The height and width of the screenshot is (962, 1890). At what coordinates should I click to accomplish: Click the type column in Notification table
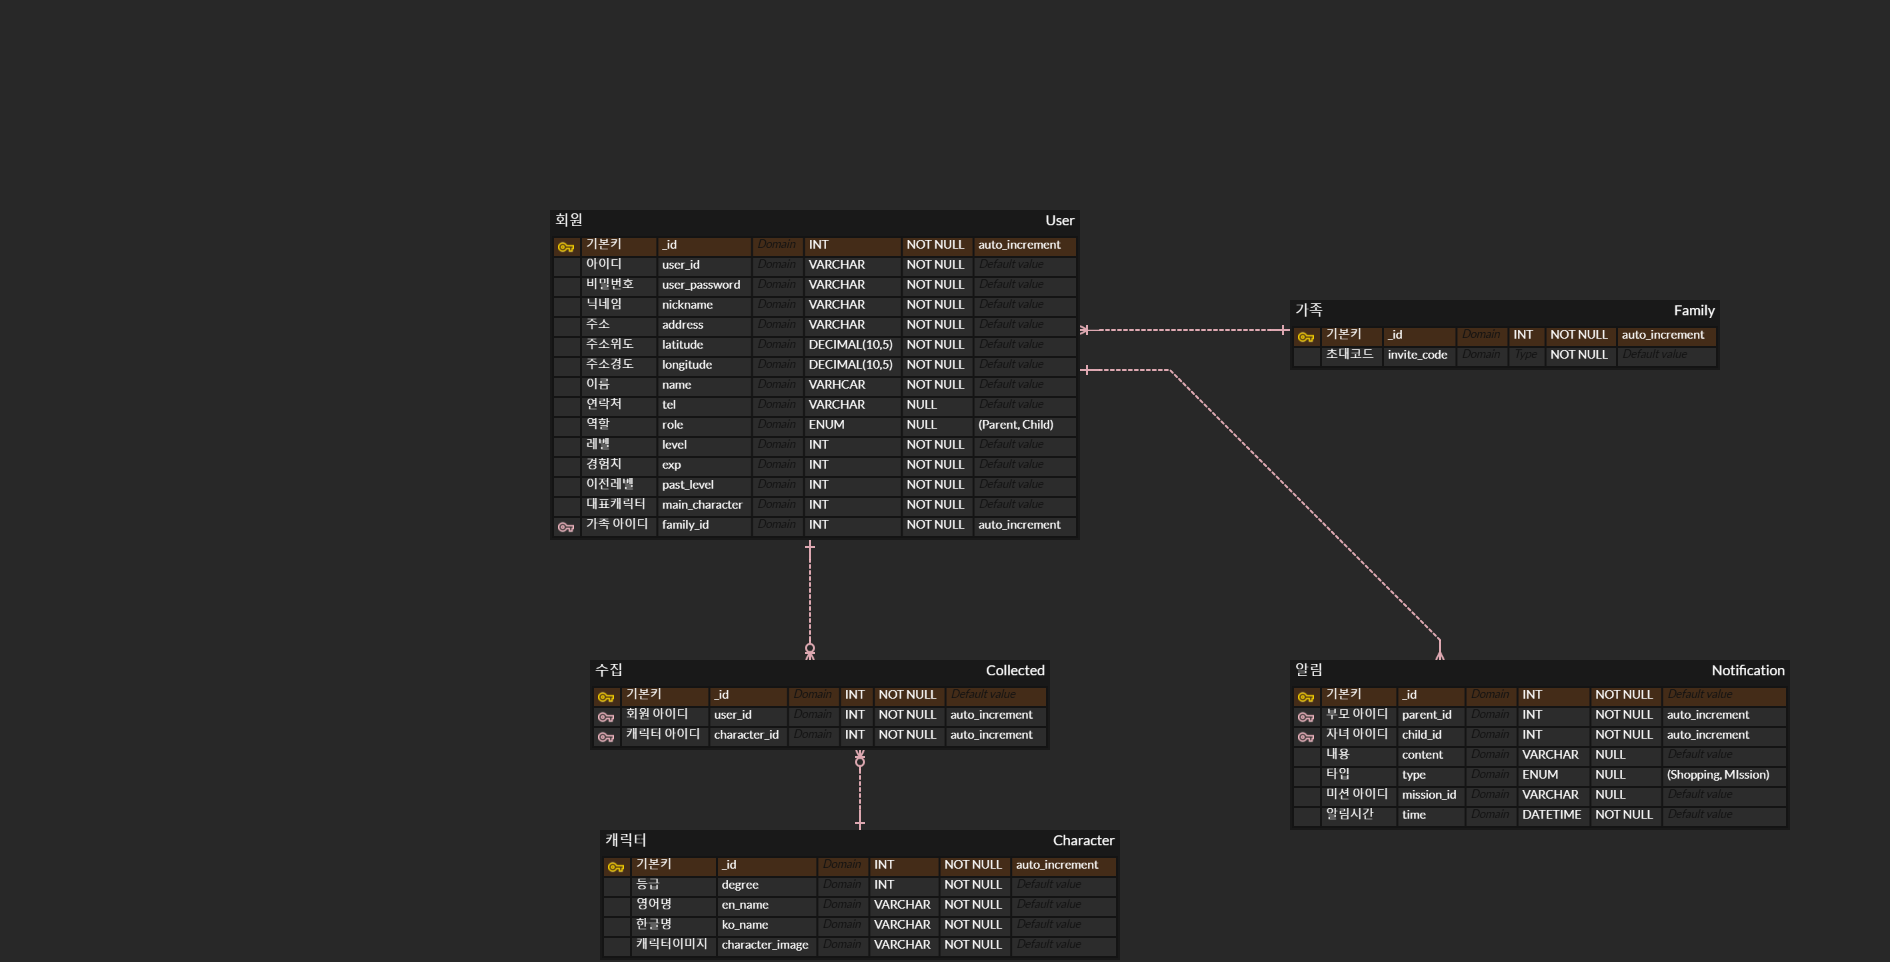[1413, 775]
